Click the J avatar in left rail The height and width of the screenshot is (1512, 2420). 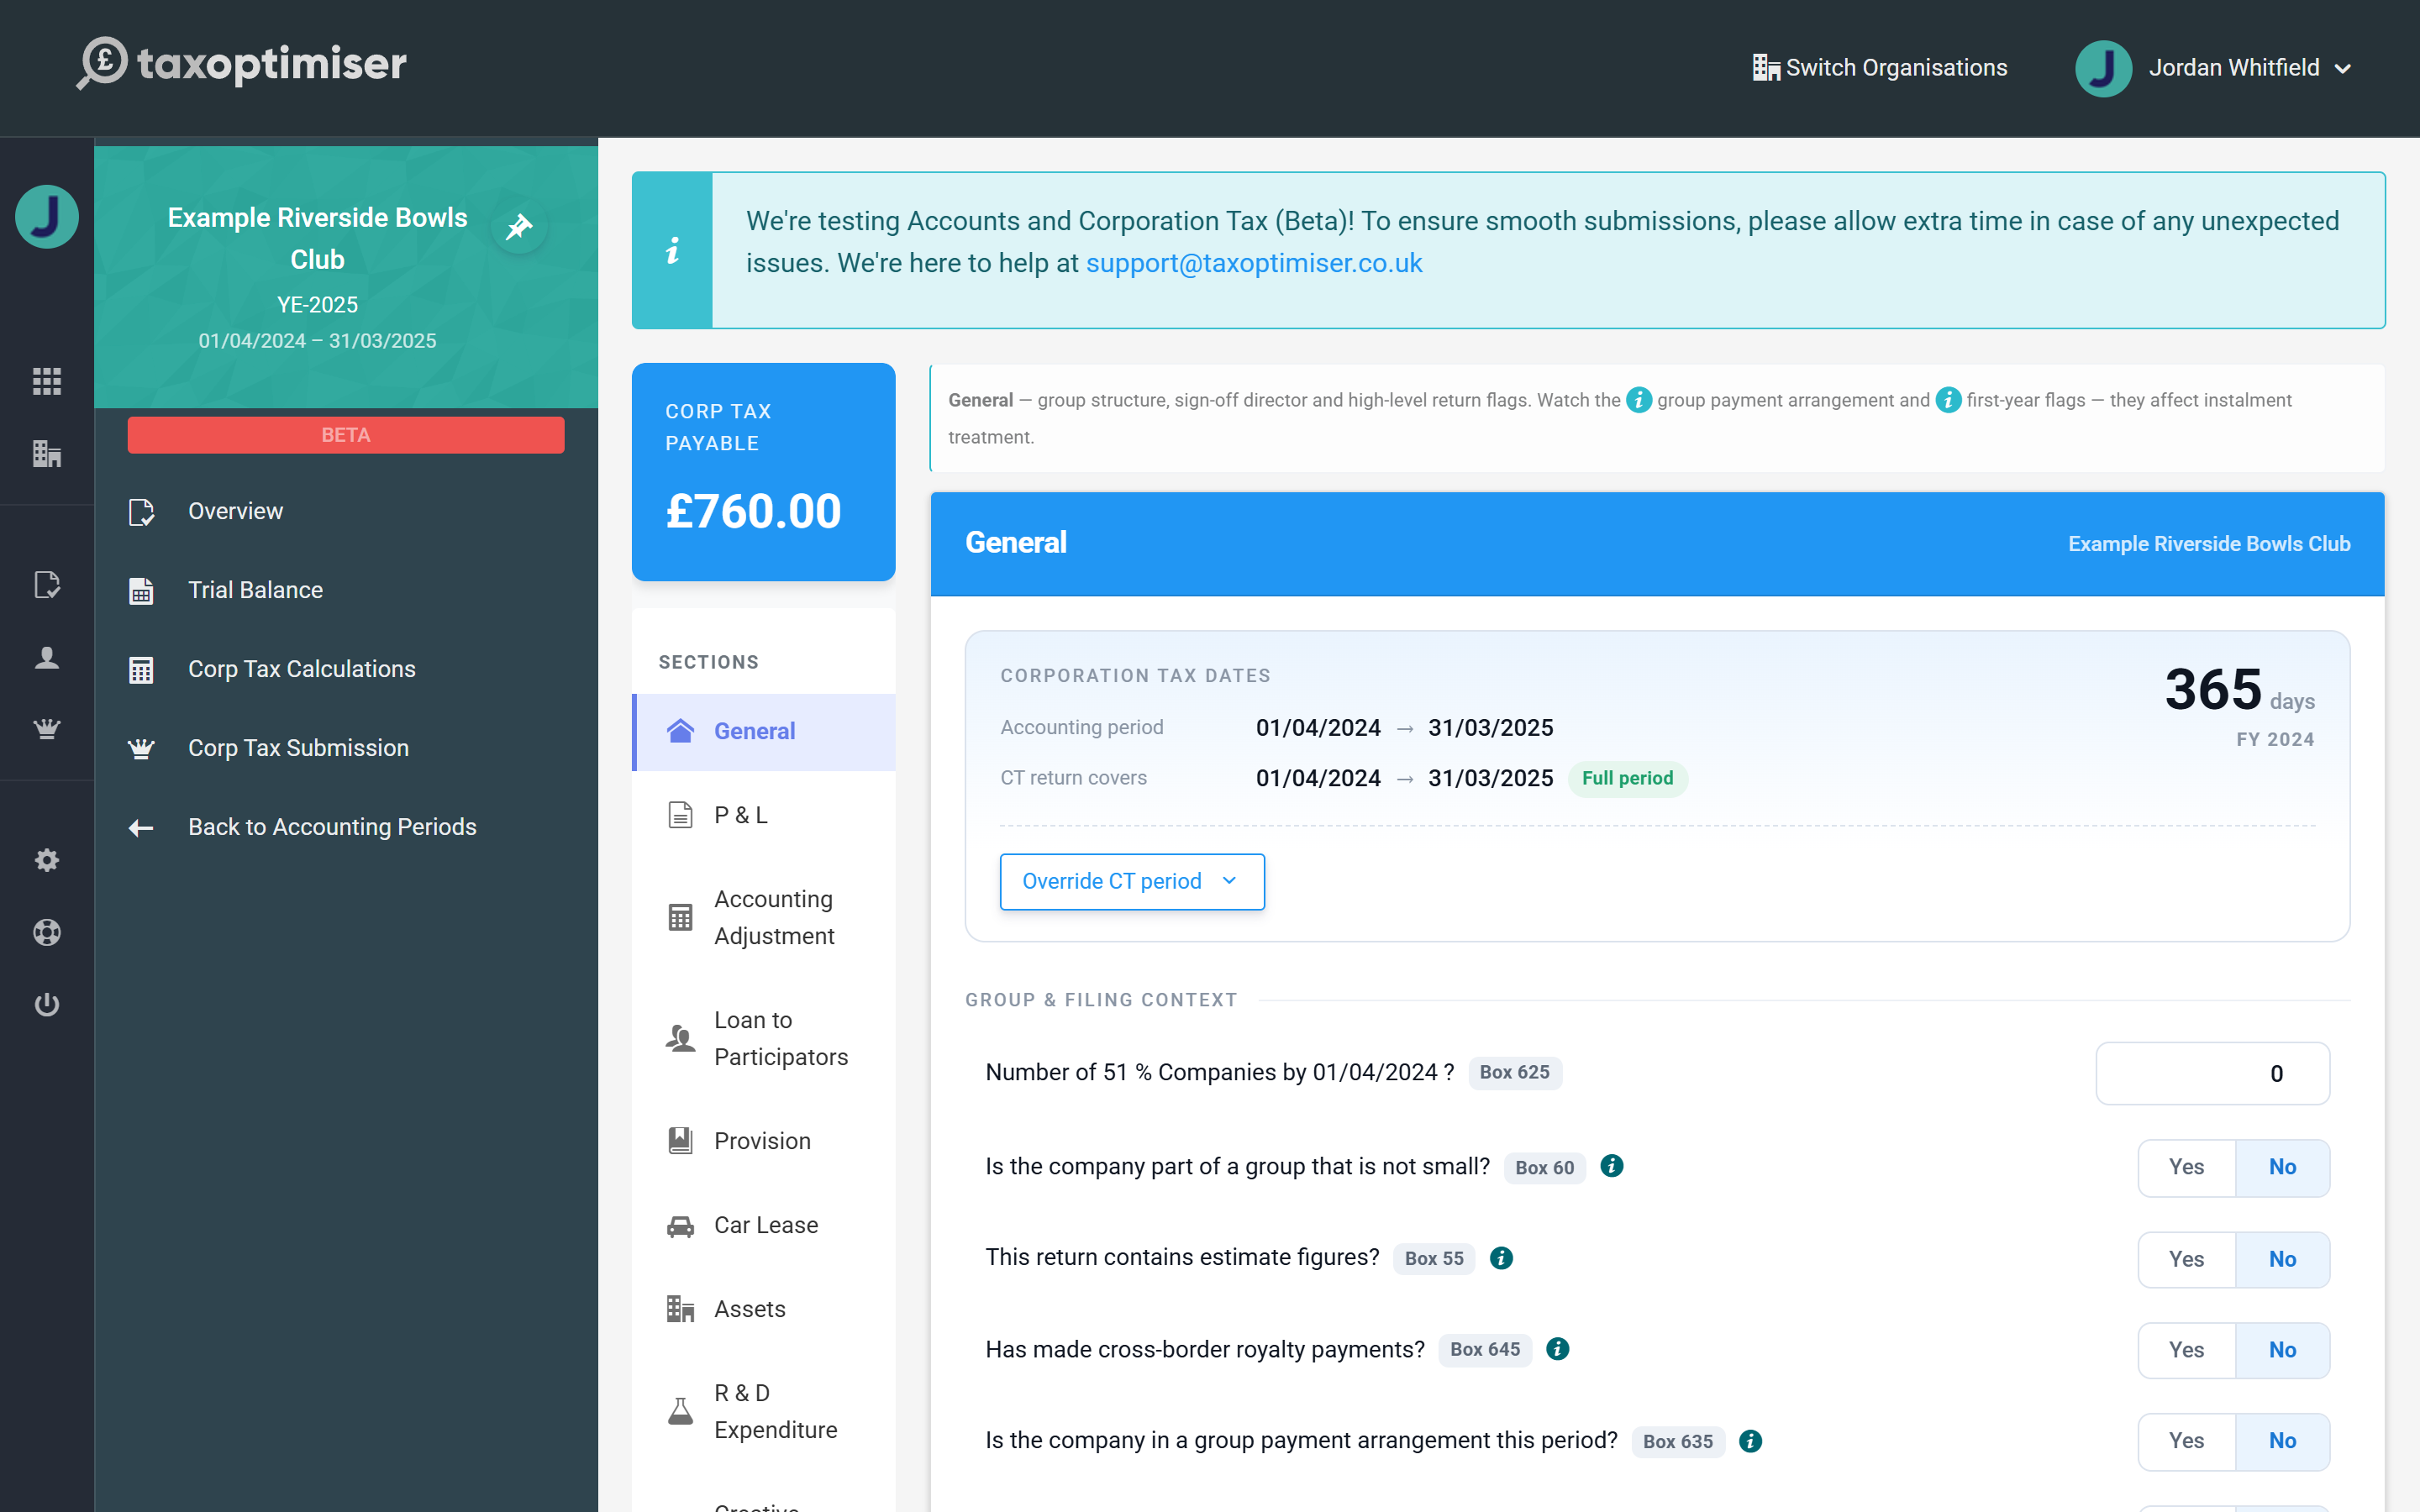pos(47,216)
